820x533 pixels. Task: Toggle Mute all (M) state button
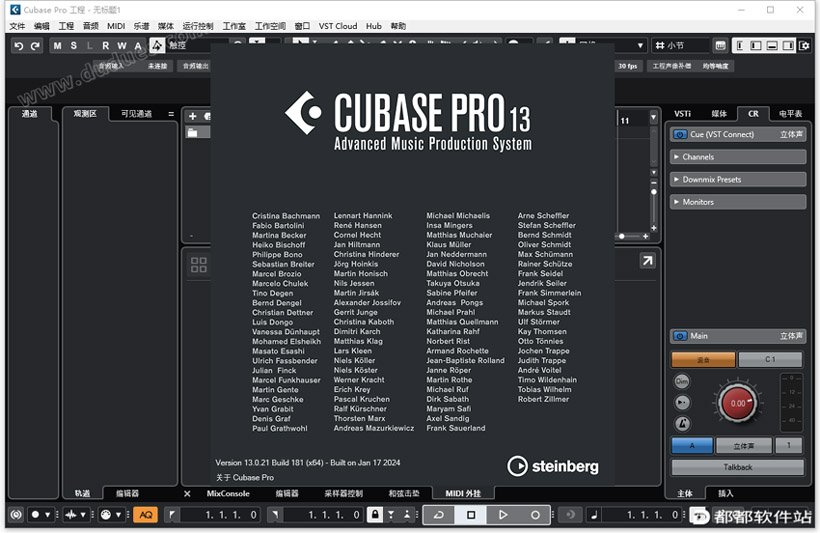pyautogui.click(x=58, y=46)
